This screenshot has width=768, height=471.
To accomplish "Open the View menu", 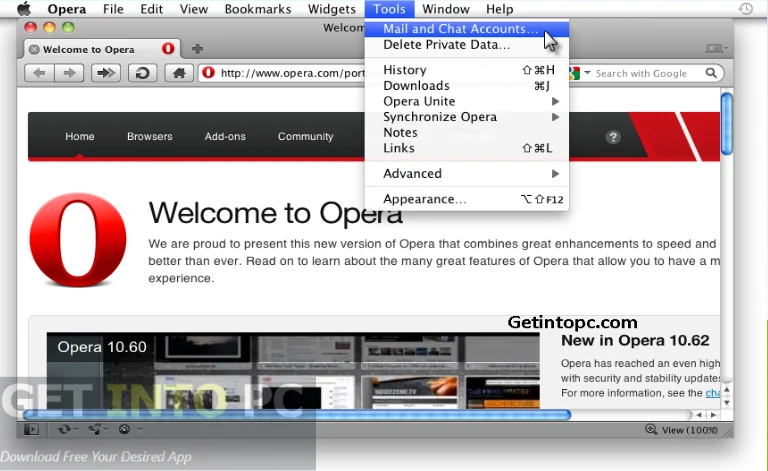I will (193, 9).
